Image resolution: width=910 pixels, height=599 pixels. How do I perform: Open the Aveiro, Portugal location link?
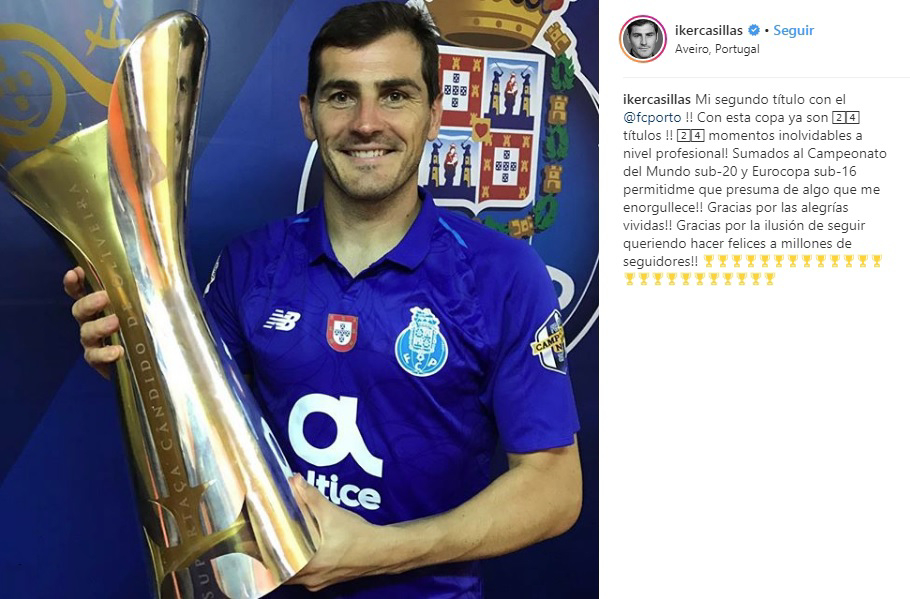717,49
